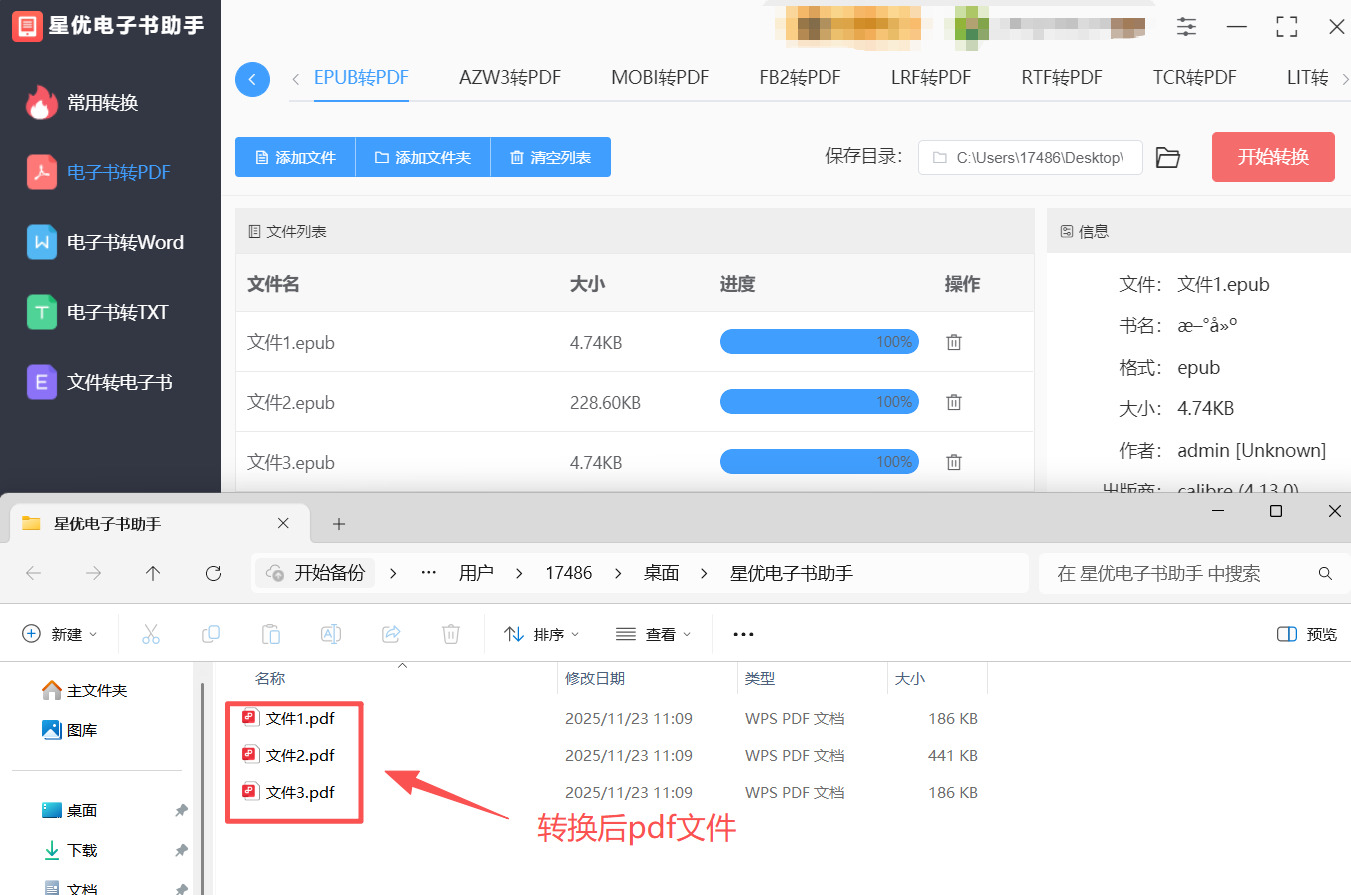Screen dimensions: 1351x895
Task: Expand the 新建 dropdown in Explorer
Action: pos(60,633)
